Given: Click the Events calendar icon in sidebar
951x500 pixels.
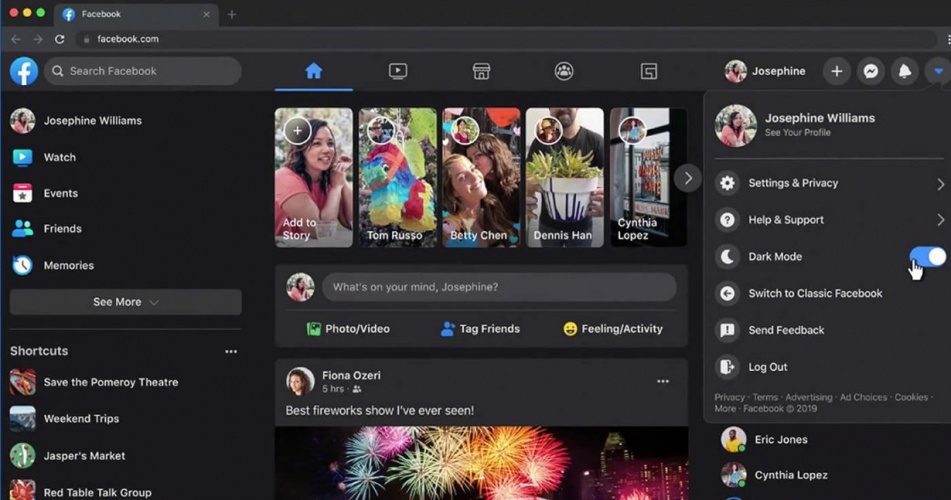Looking at the screenshot, I should point(22,193).
